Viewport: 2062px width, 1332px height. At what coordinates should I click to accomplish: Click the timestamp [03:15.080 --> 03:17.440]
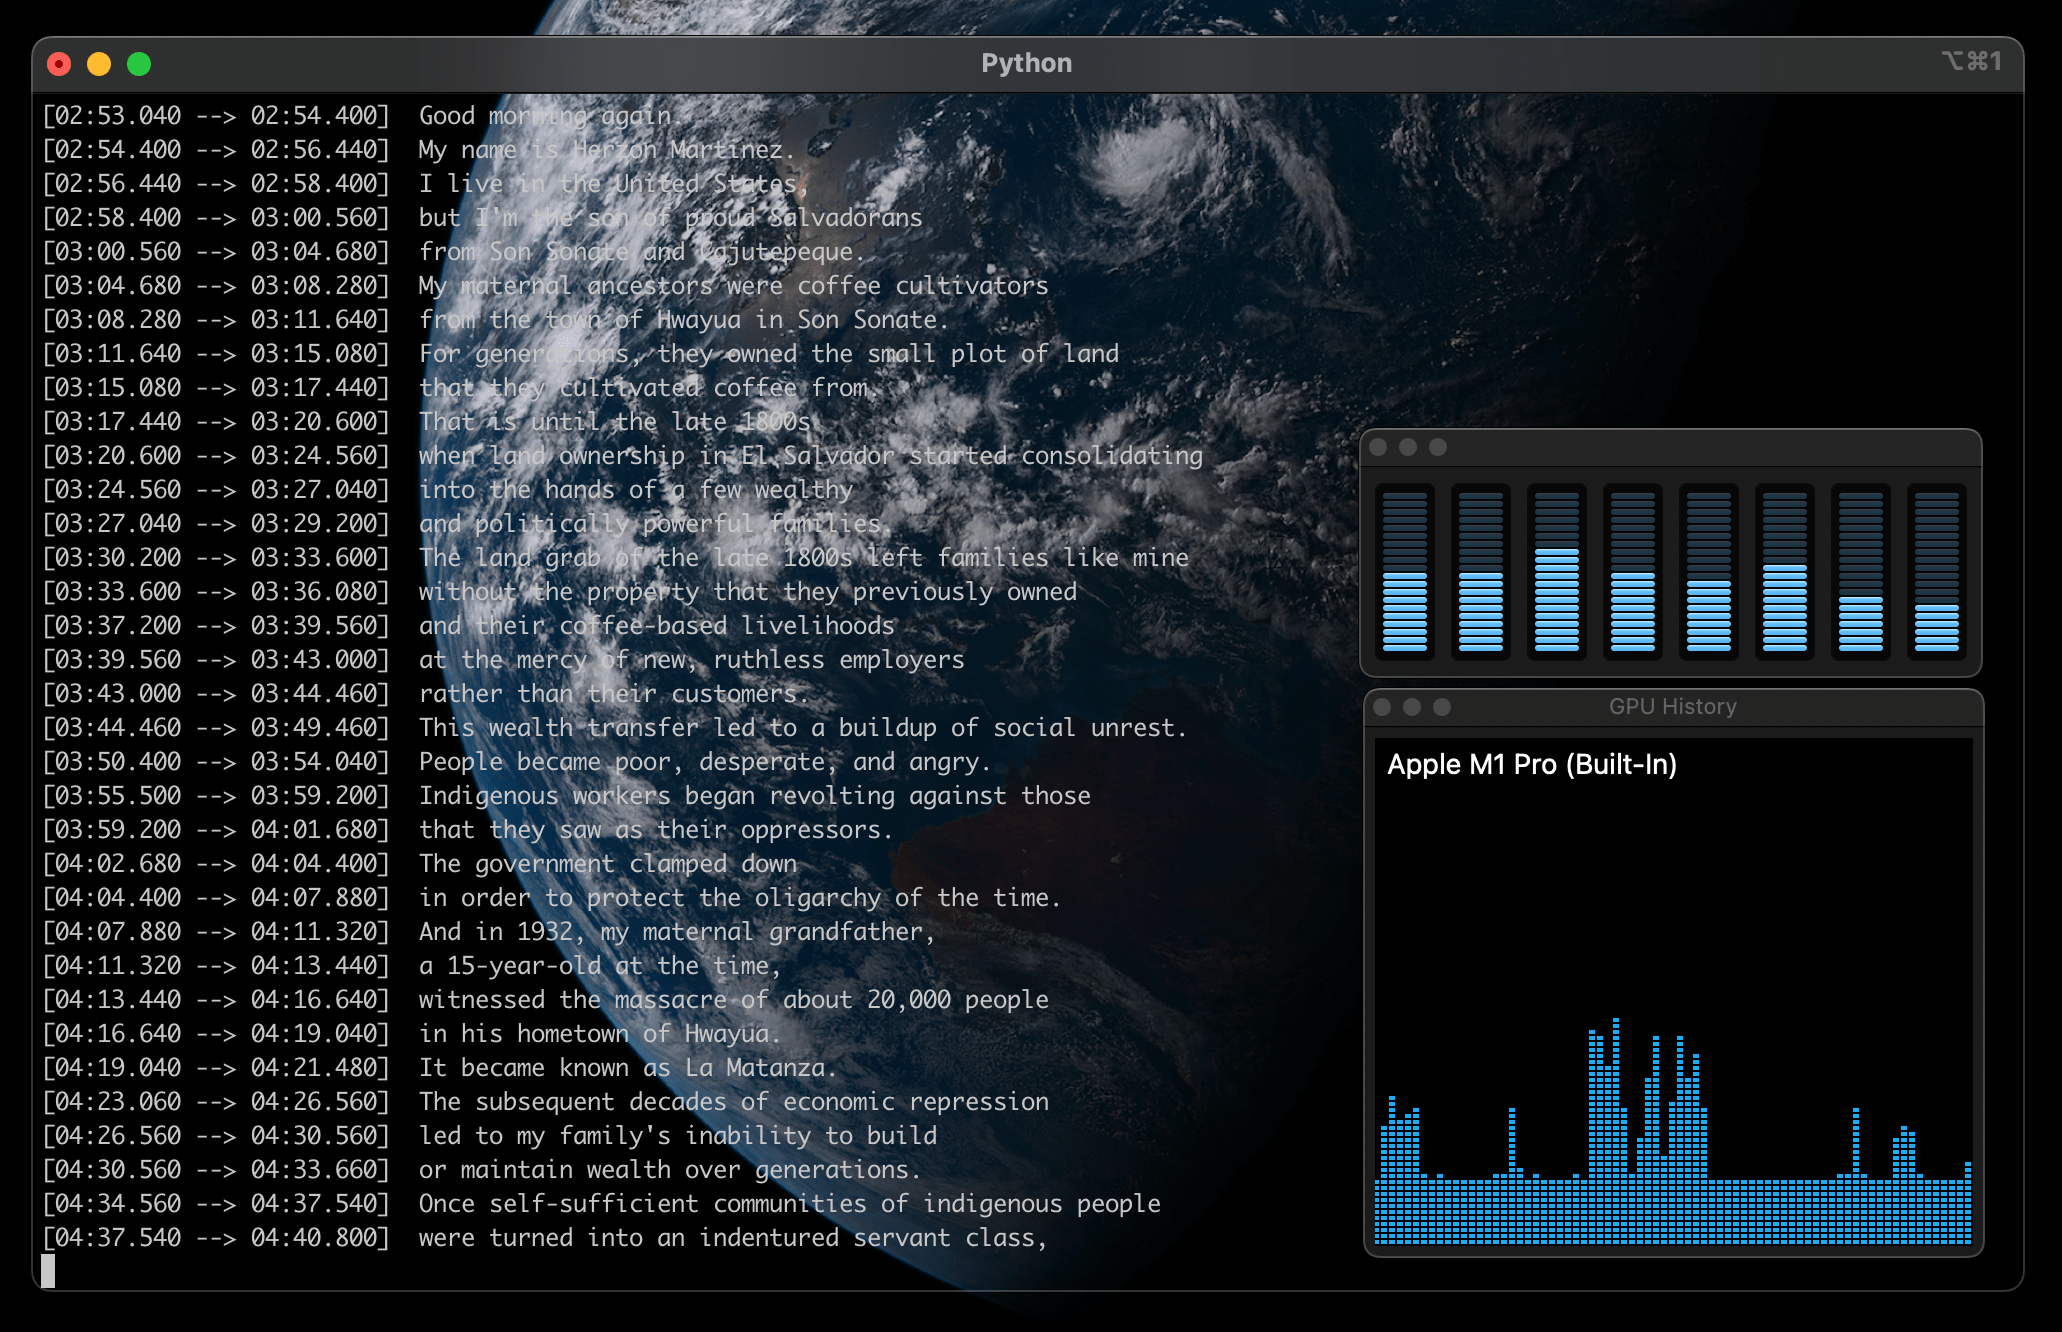[215, 388]
